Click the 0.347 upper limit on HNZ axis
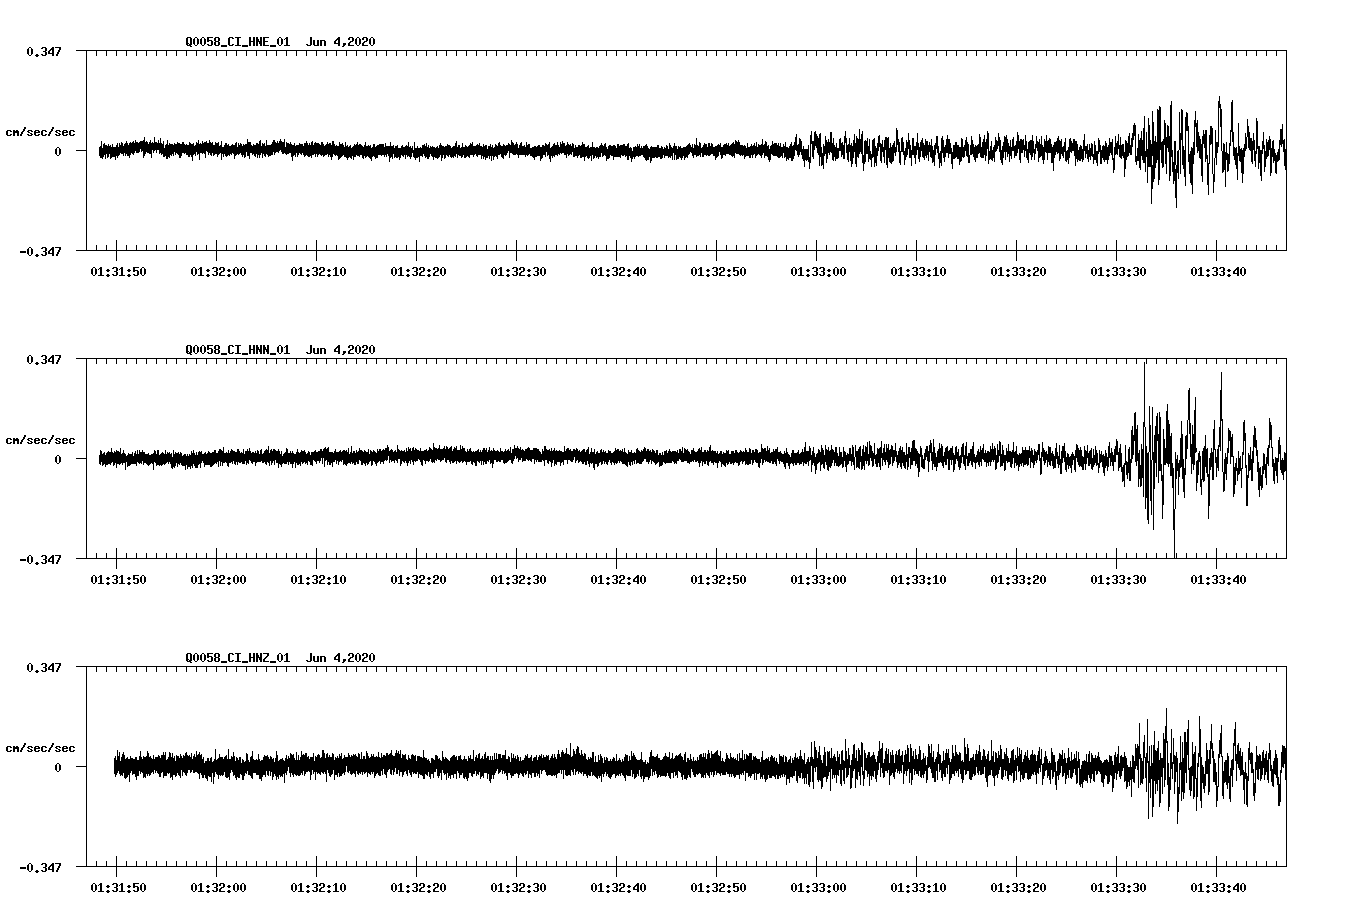The image size is (1358, 924). [43, 667]
